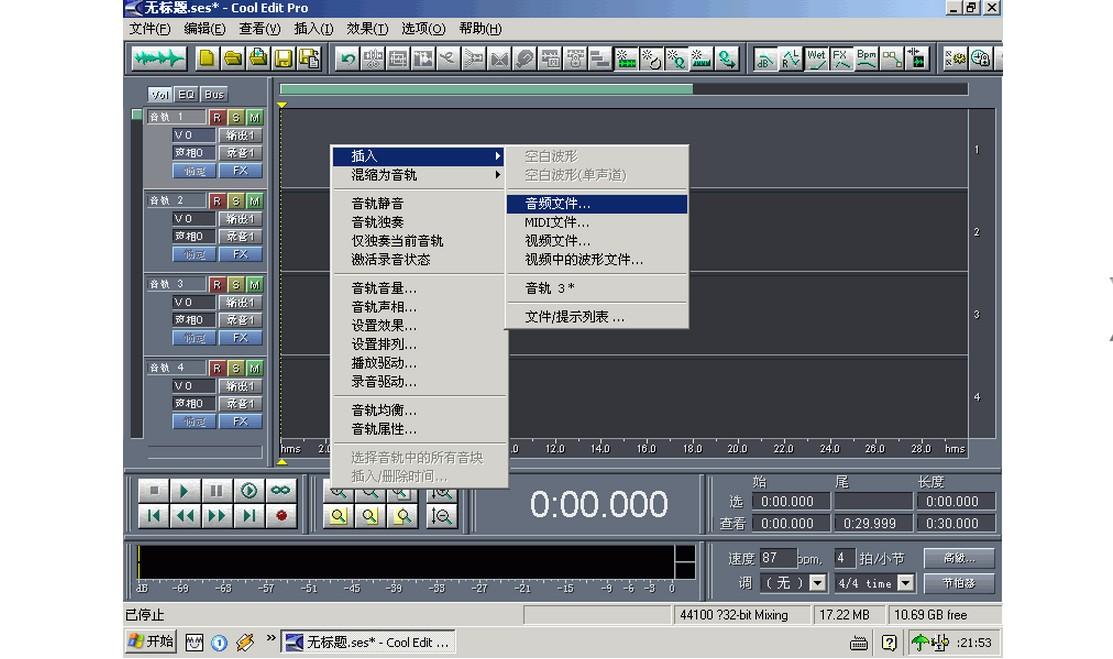This screenshot has width=1113, height=659.
Task: Open a session with folder icon
Action: click(232, 58)
